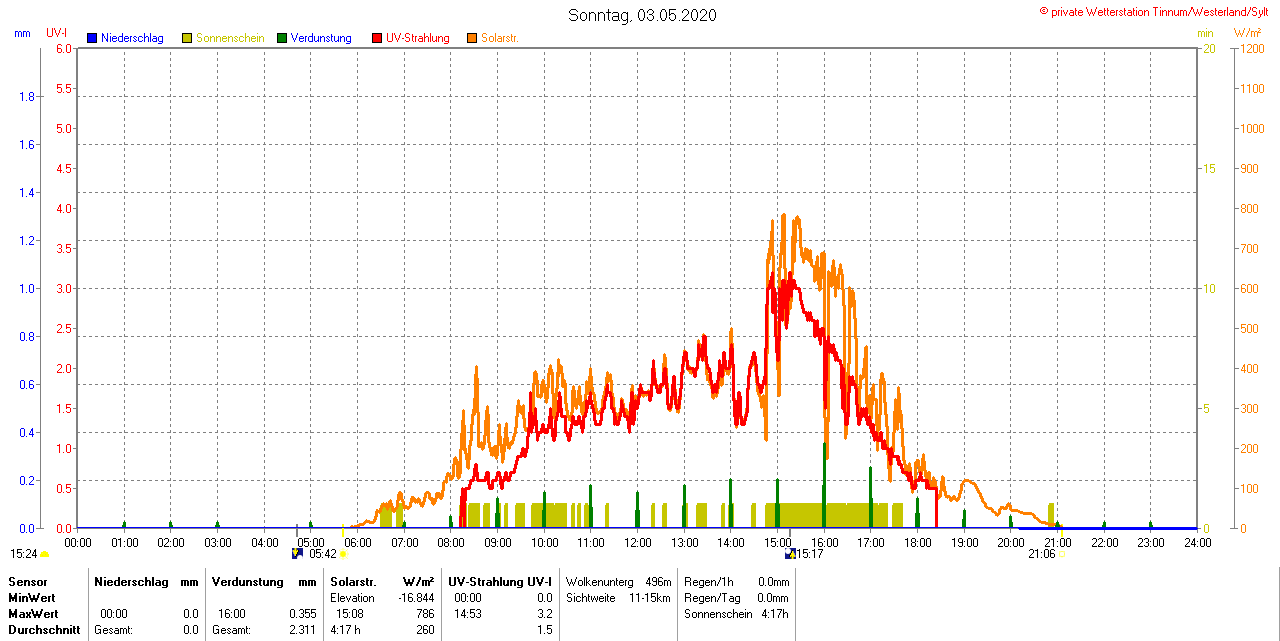Click the yellow min axis unit label
Image resolution: width=1280 pixels, height=641 pixels.
[1206, 32]
